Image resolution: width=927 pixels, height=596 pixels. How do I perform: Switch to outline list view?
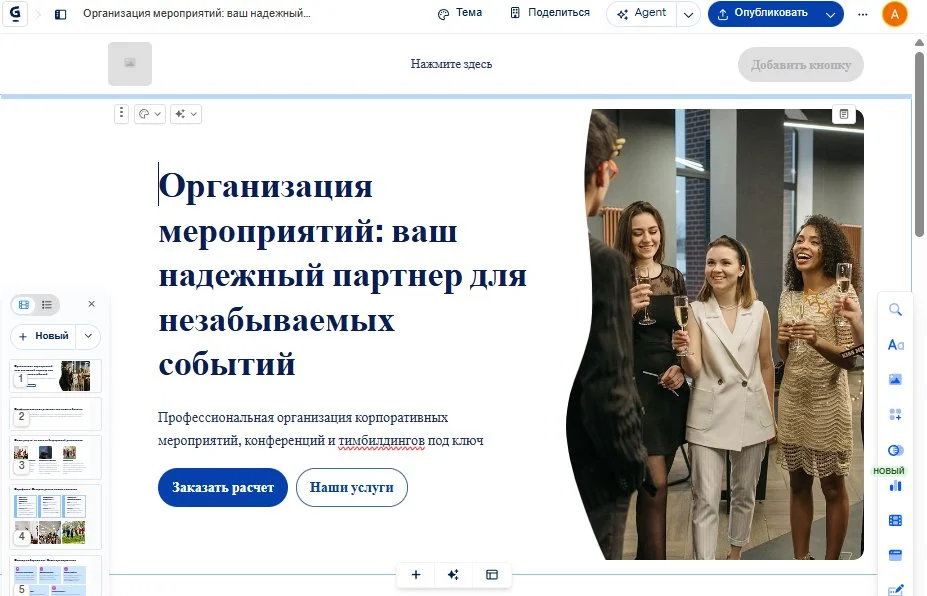[47, 305]
